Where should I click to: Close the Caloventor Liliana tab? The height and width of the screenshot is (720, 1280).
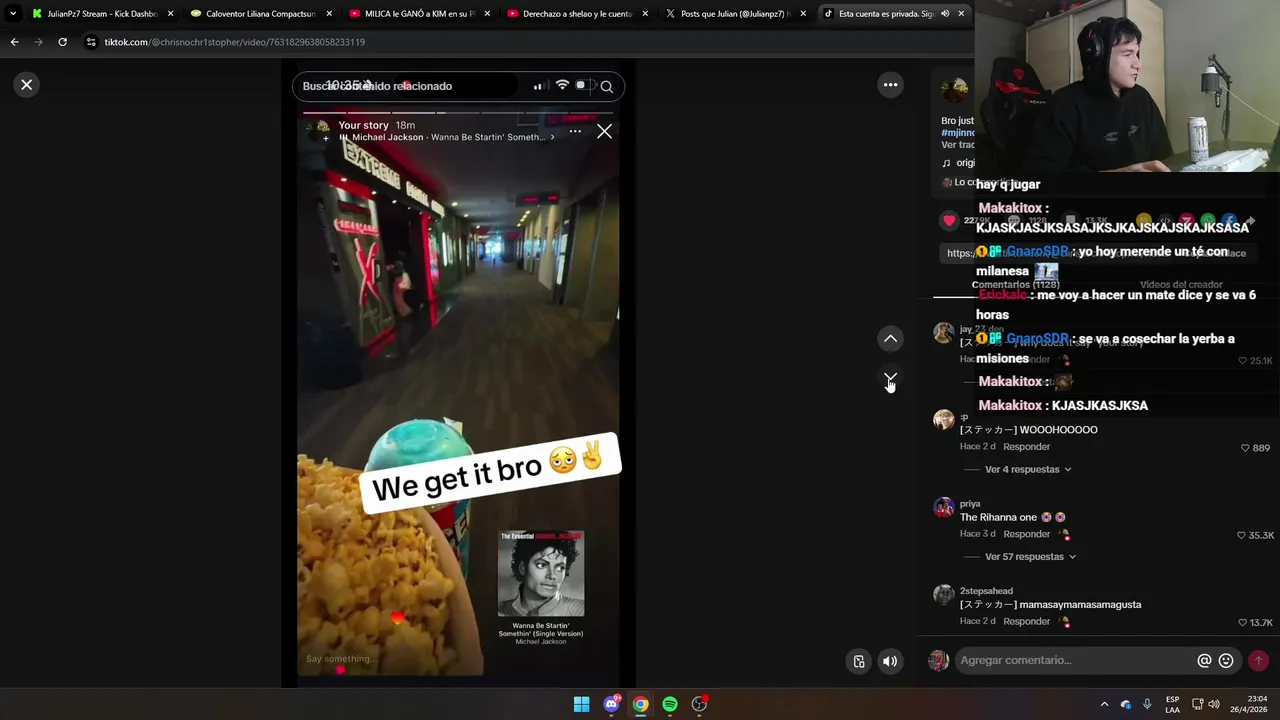[x=329, y=14]
